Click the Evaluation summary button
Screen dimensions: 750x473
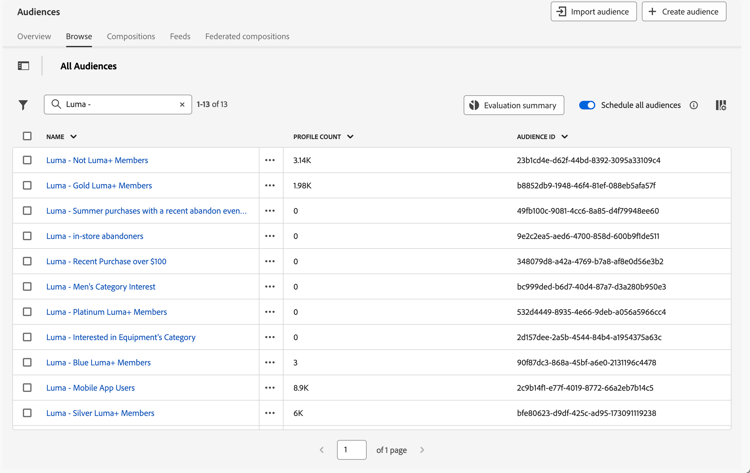point(514,105)
